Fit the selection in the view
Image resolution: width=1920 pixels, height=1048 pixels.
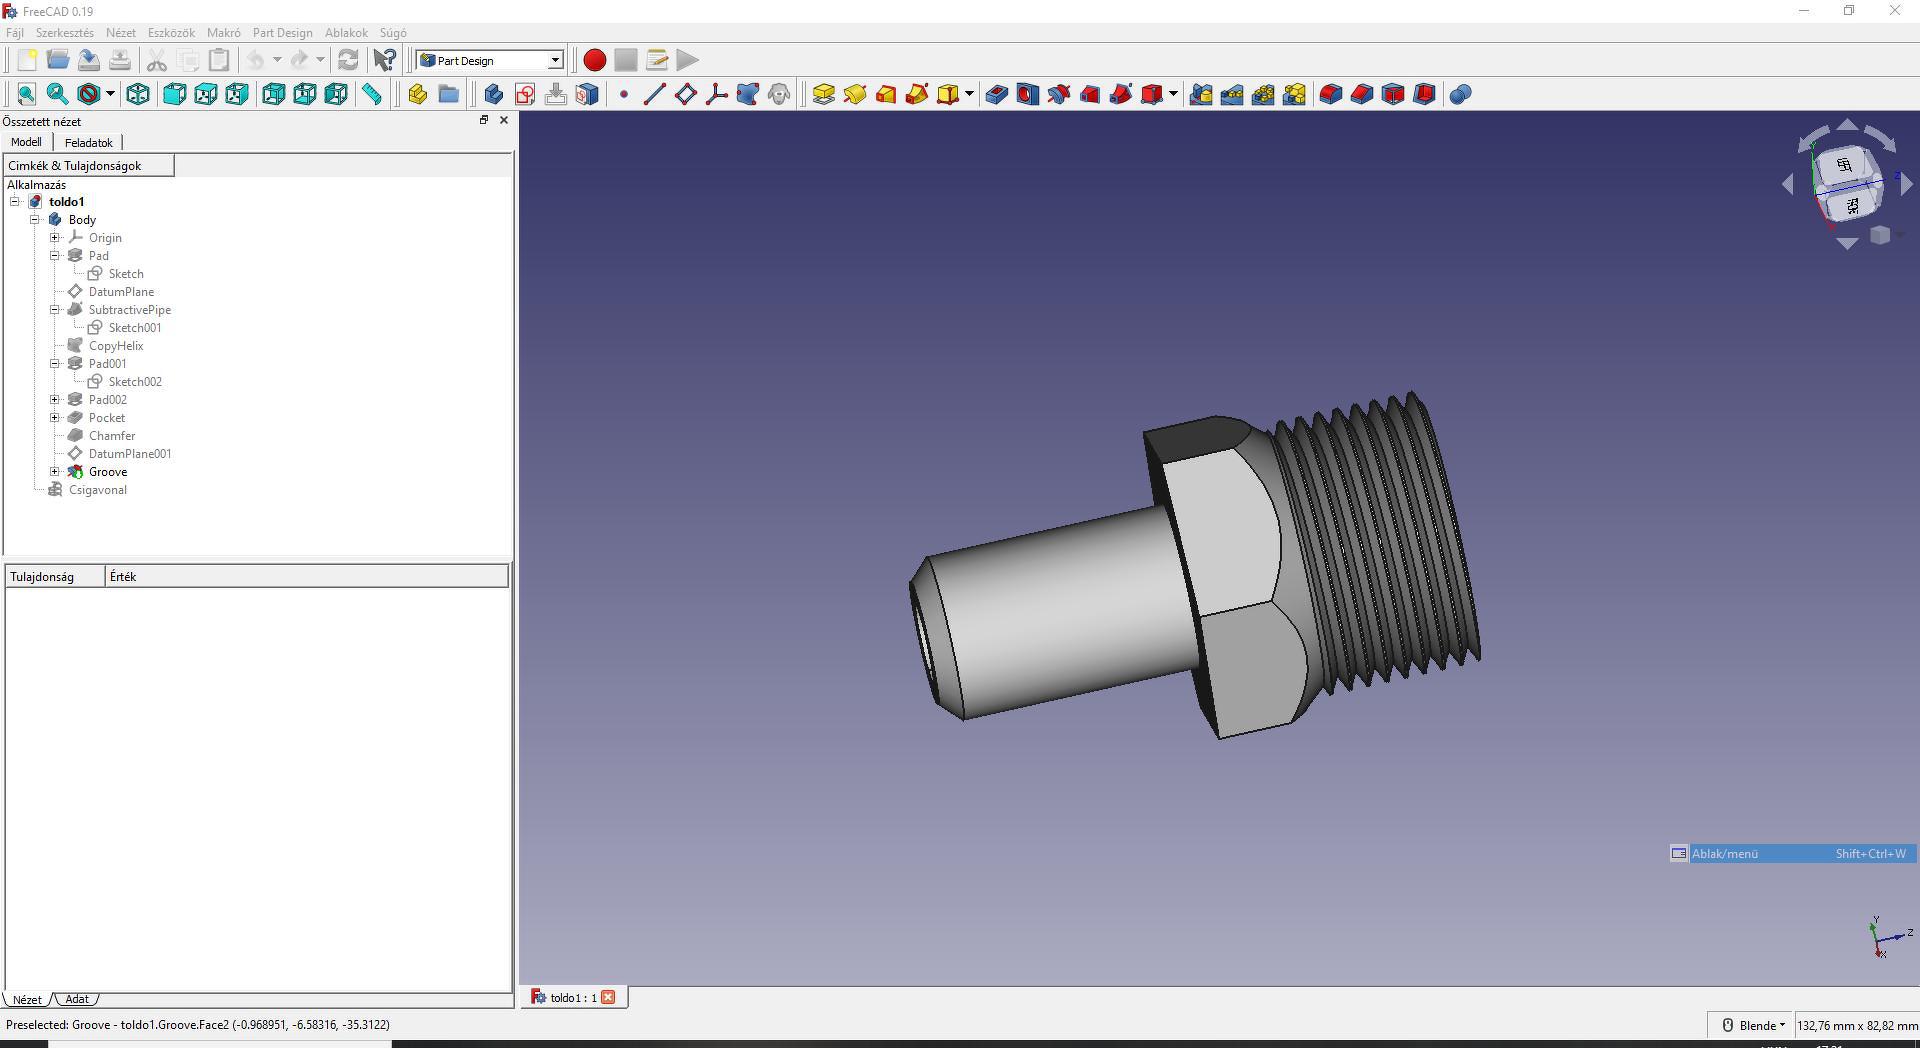click(58, 94)
